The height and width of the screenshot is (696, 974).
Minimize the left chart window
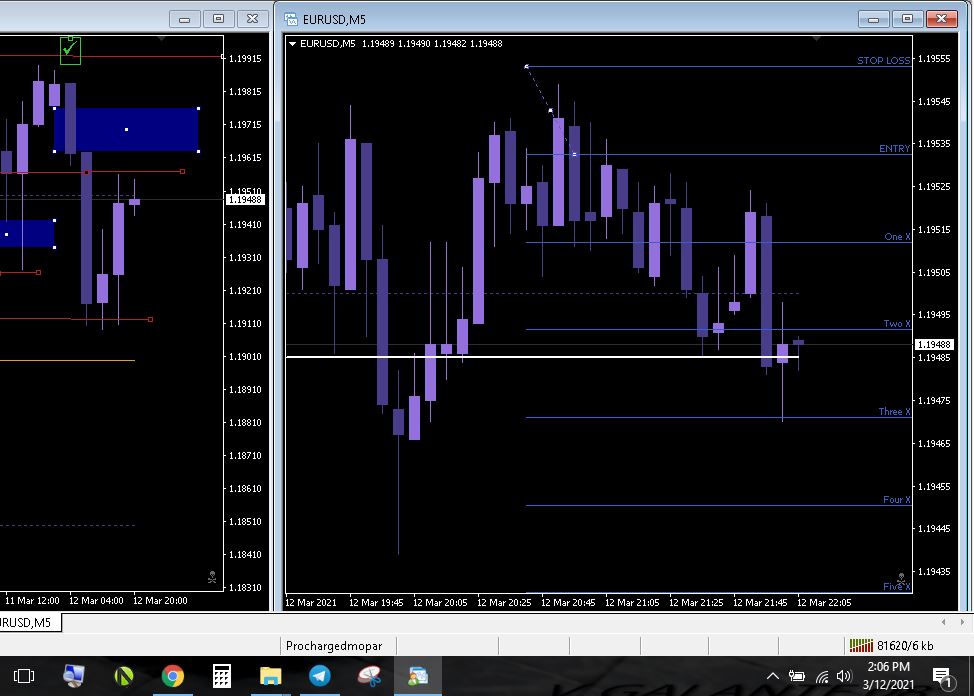click(184, 19)
